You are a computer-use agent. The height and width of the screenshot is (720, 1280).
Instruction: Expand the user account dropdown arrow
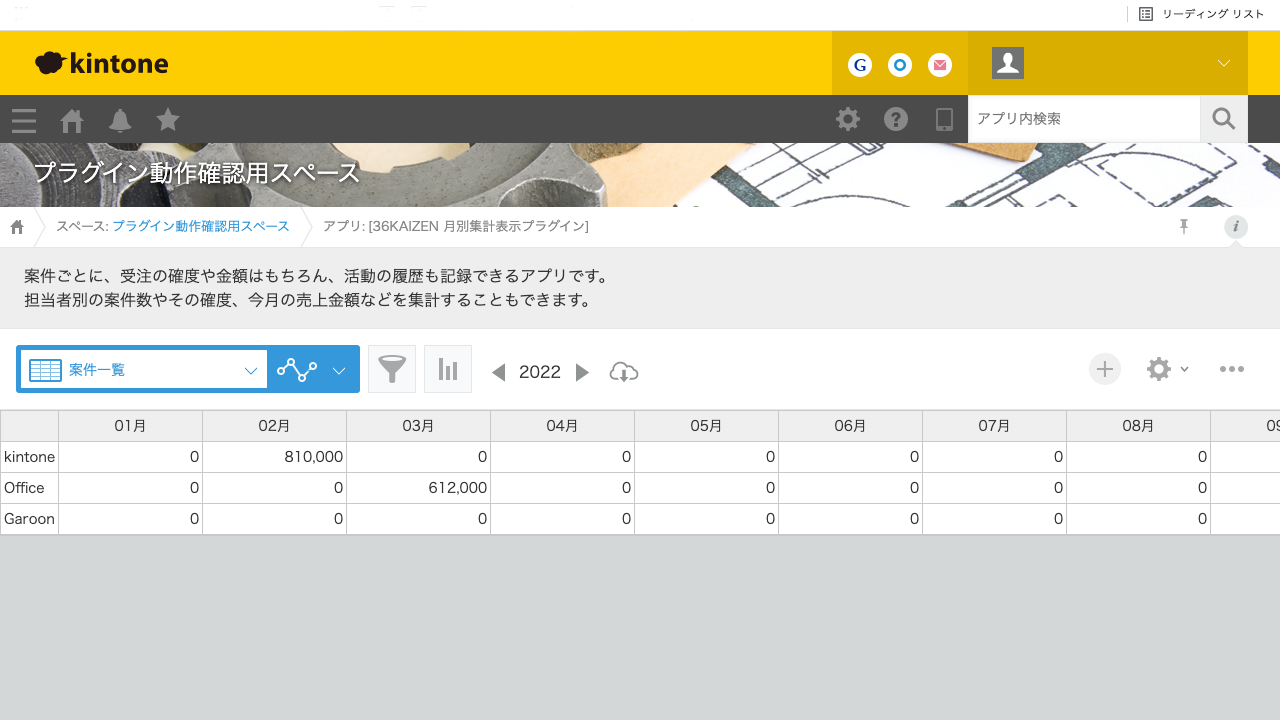(1224, 63)
